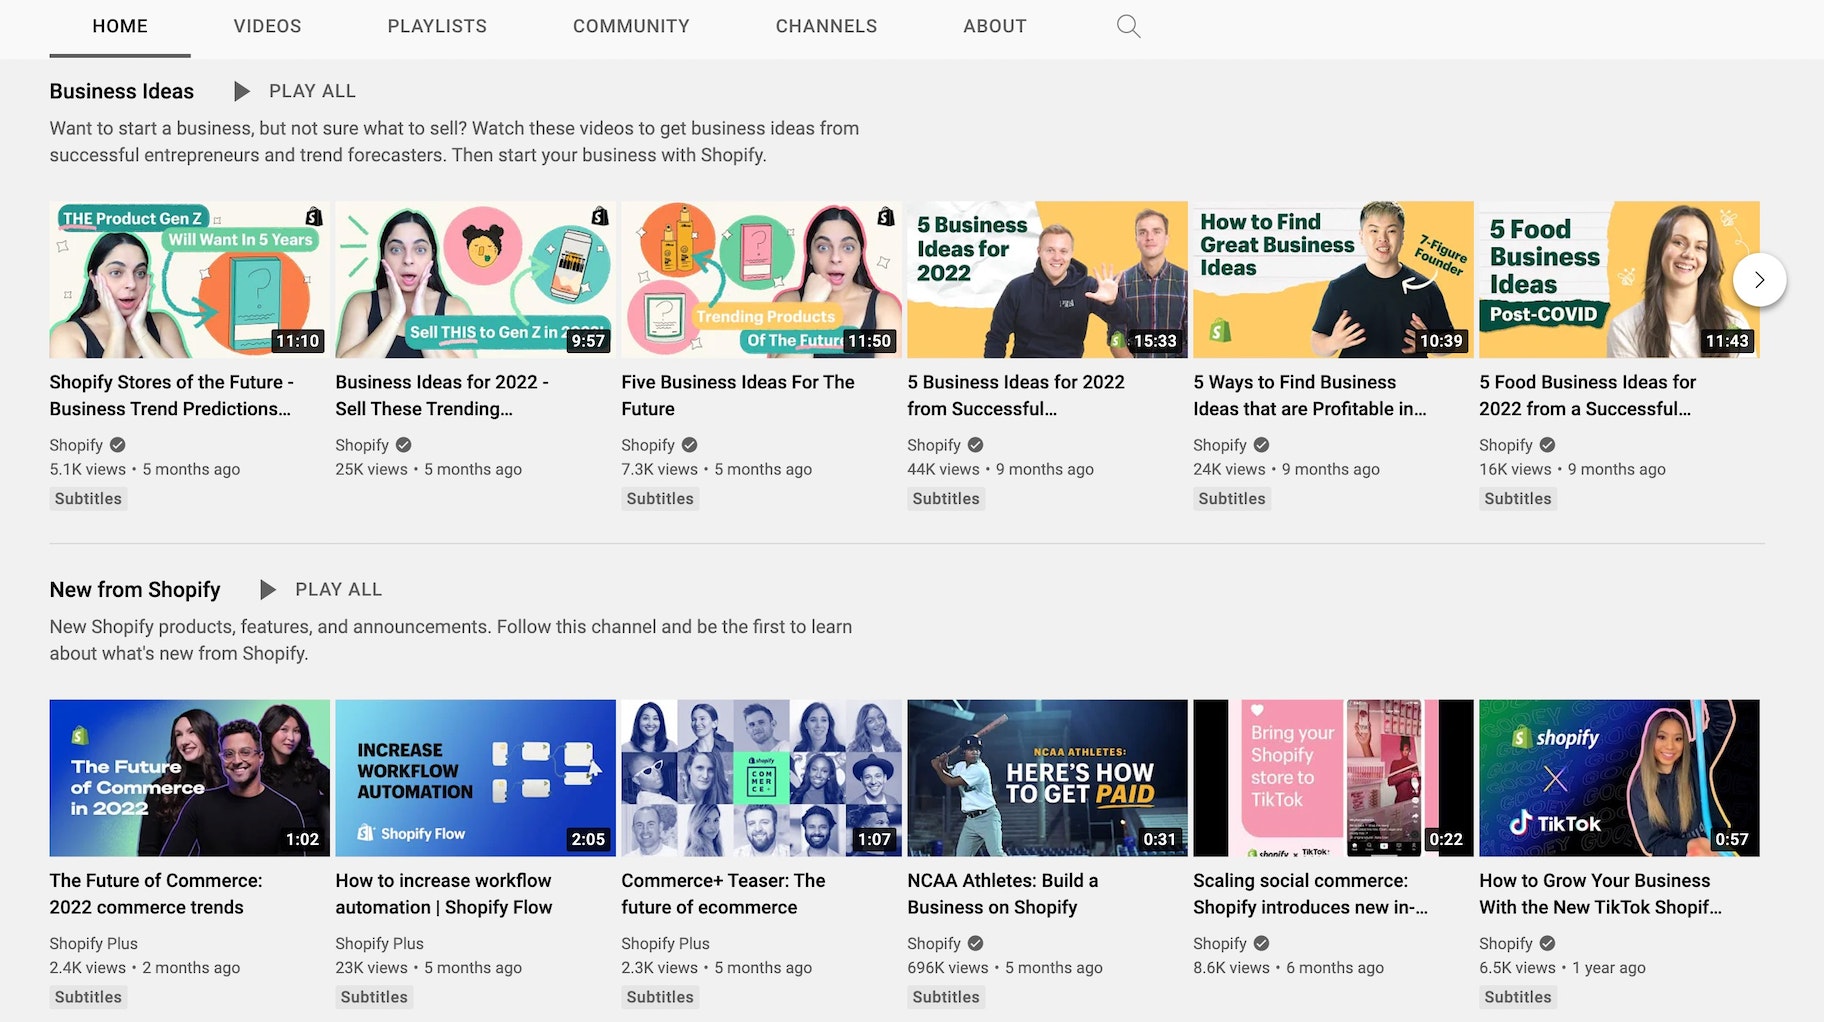This screenshot has height=1022, width=1824.
Task: Click verified badge under Shopify Stores of the Future
Action: pyautogui.click(x=117, y=445)
